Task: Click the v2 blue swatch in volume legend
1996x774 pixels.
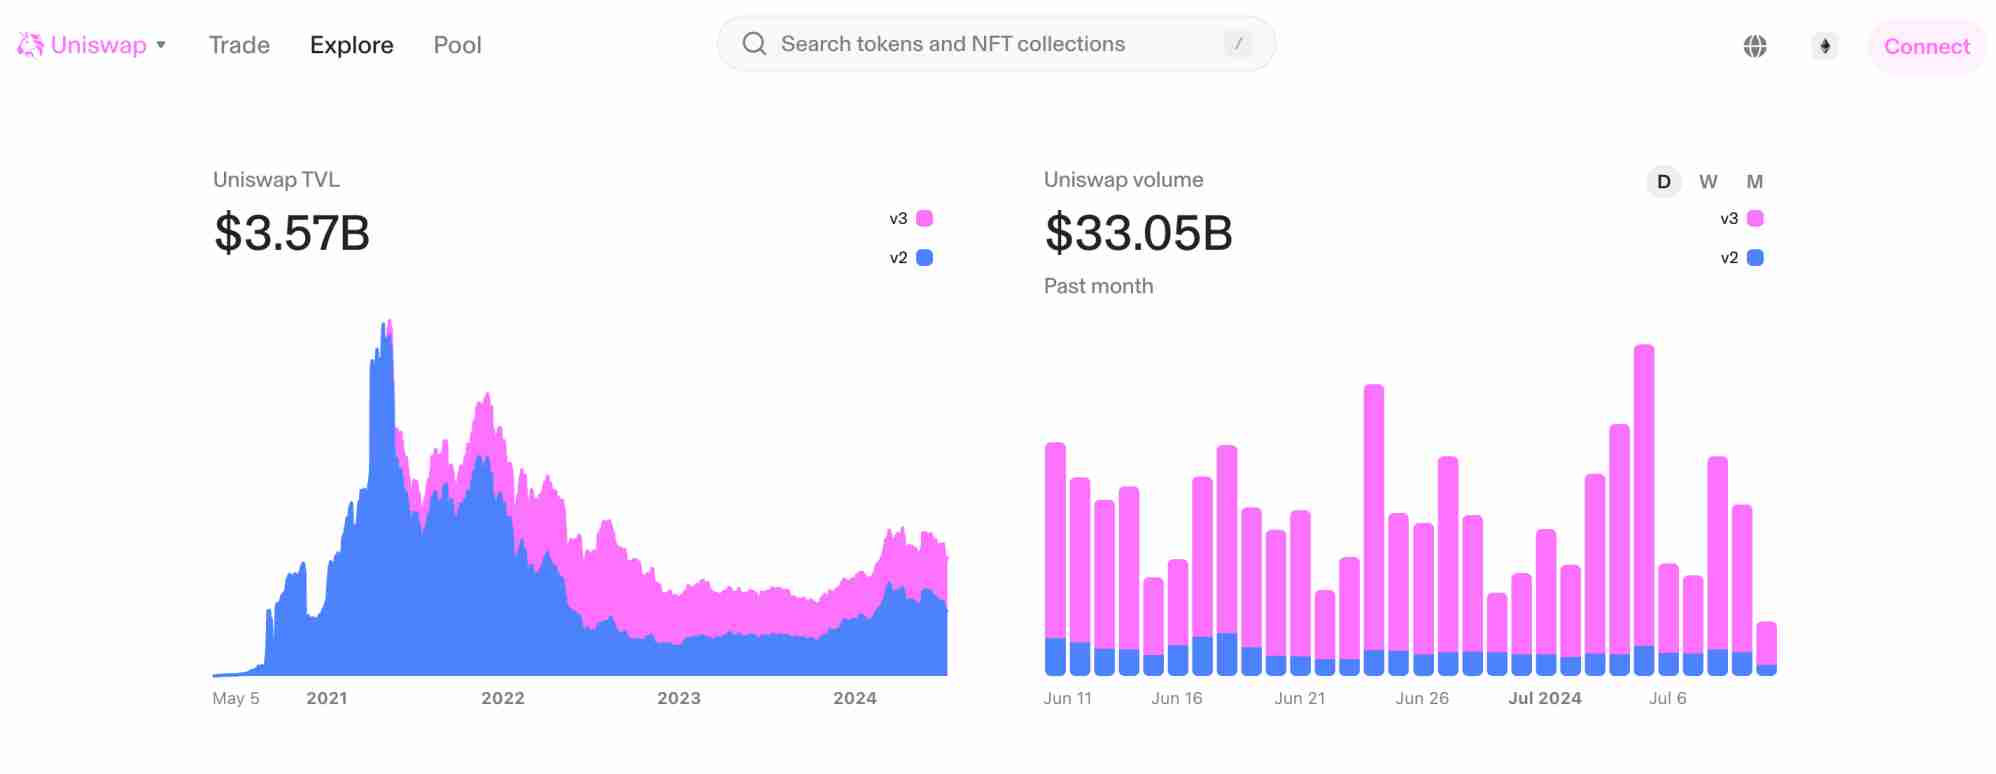Action: tap(1756, 258)
